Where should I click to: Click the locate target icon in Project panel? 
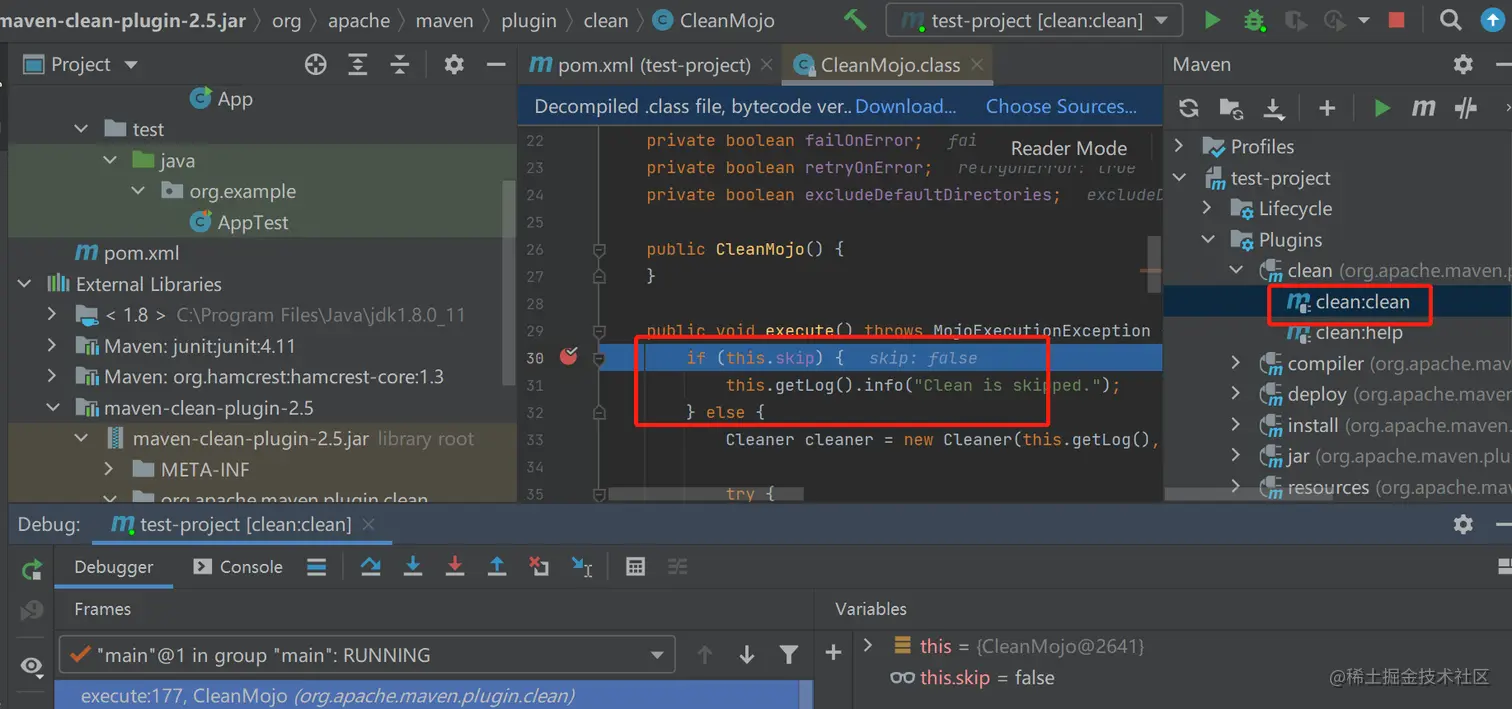[315, 65]
